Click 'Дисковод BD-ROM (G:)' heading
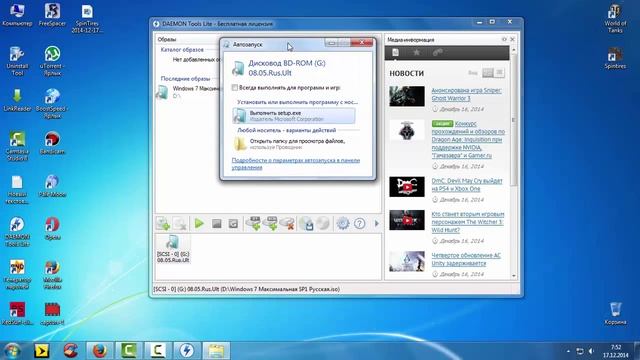The width and height of the screenshot is (640, 360). click(x=287, y=63)
